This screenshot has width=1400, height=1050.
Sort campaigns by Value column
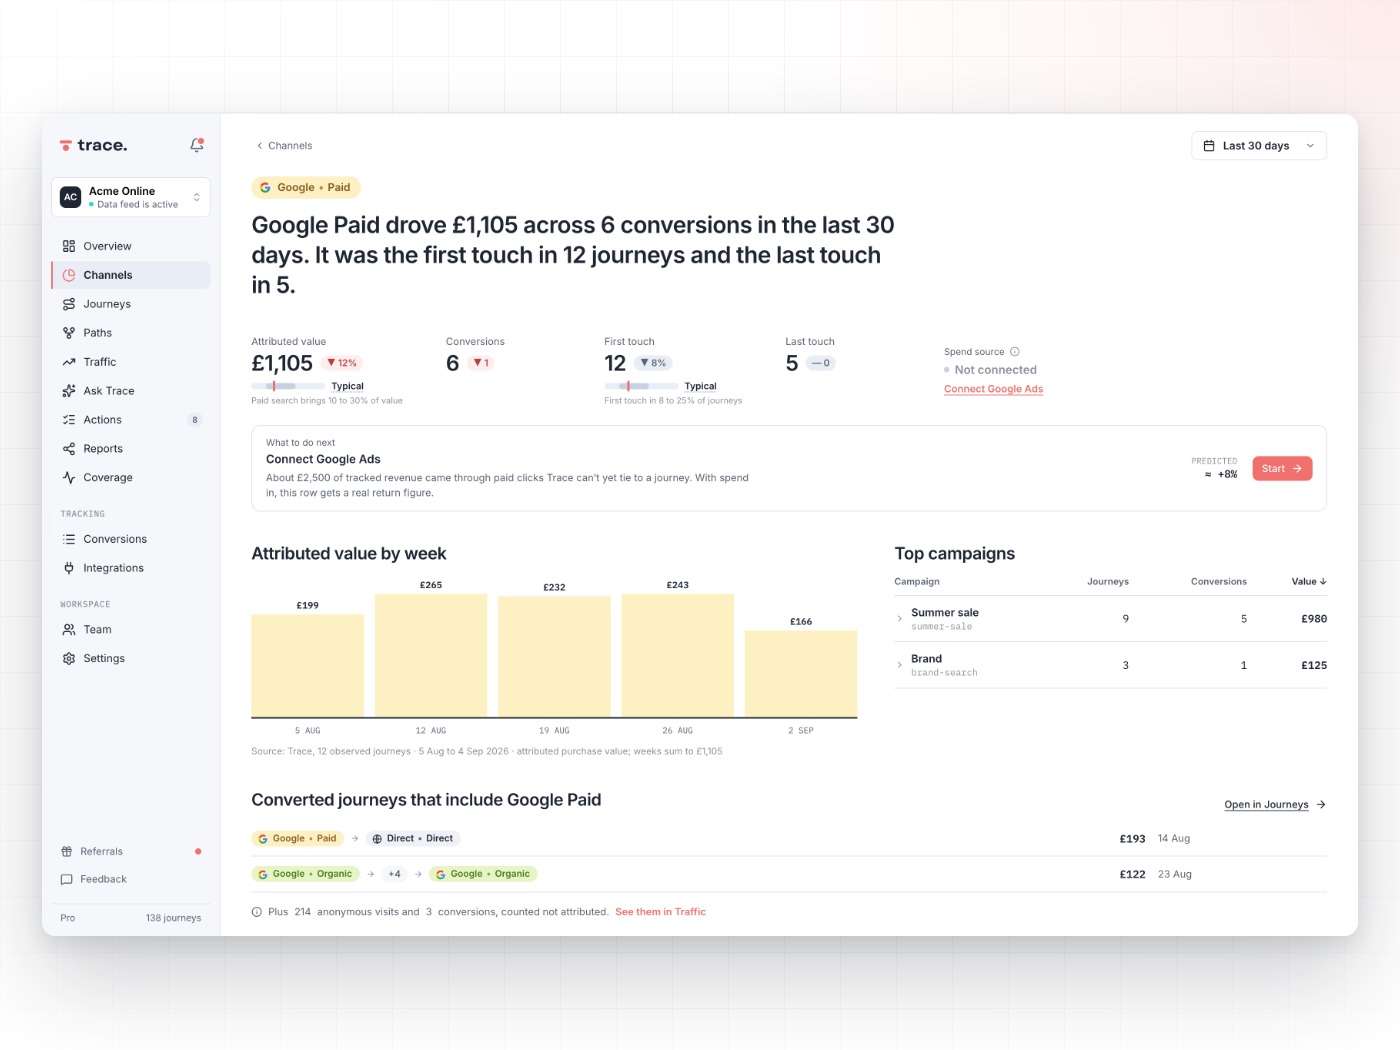tap(1309, 581)
